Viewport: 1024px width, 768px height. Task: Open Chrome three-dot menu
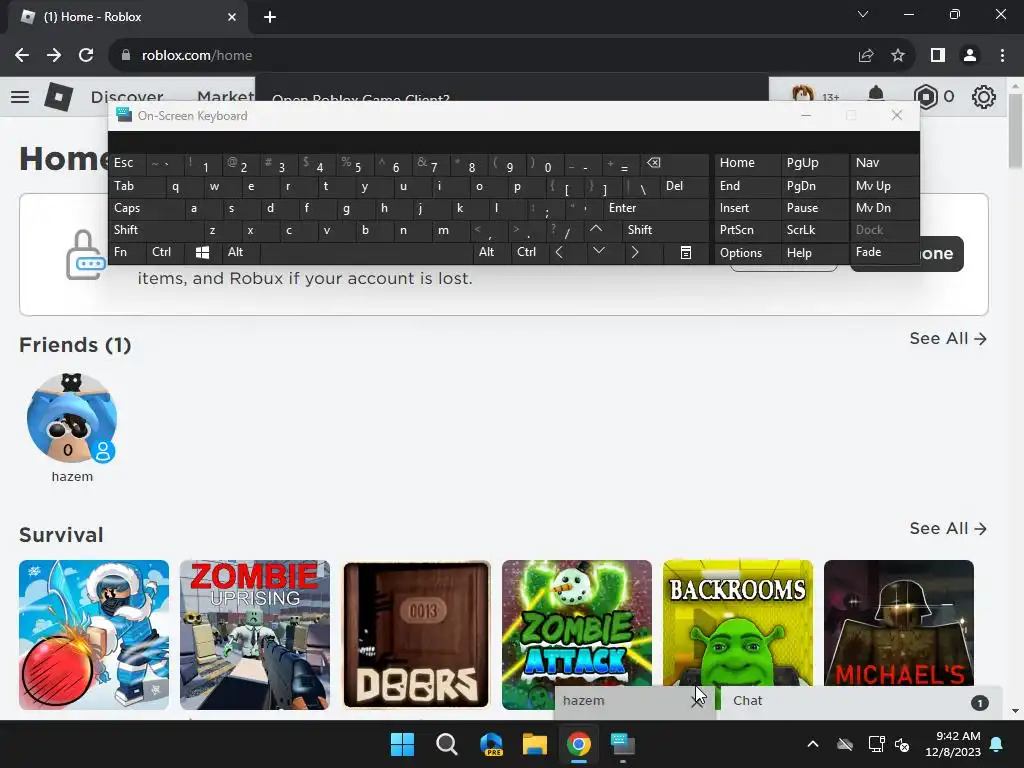[1002, 56]
